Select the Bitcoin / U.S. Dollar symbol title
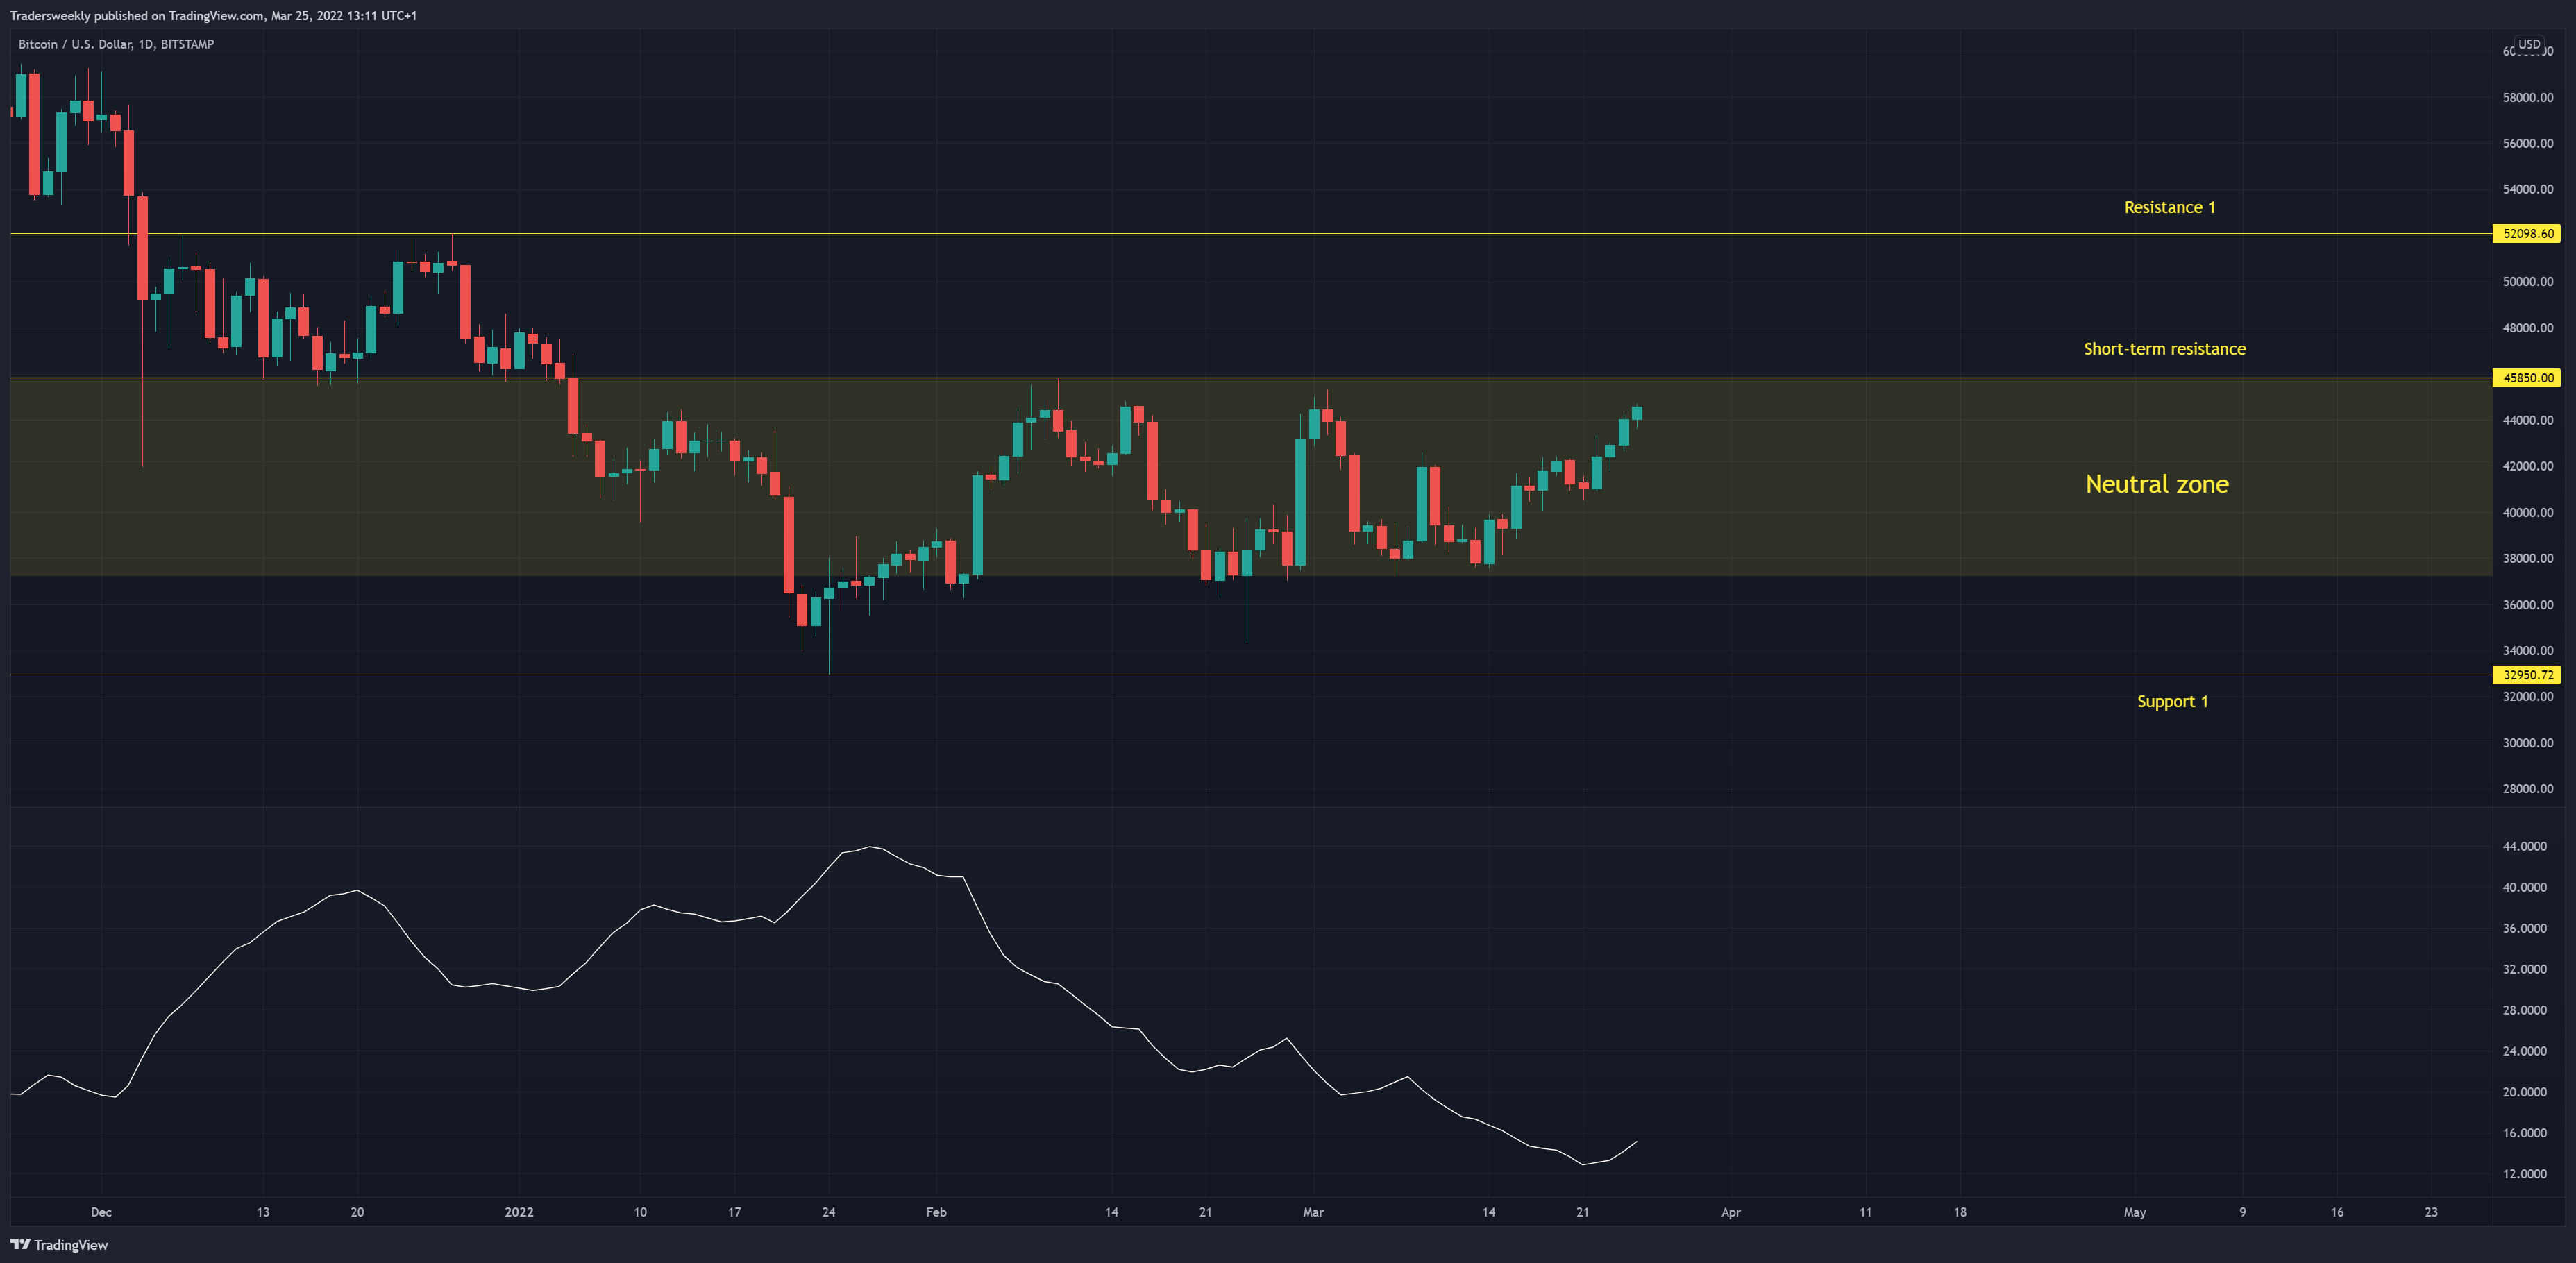The image size is (2576, 1263). coord(116,44)
